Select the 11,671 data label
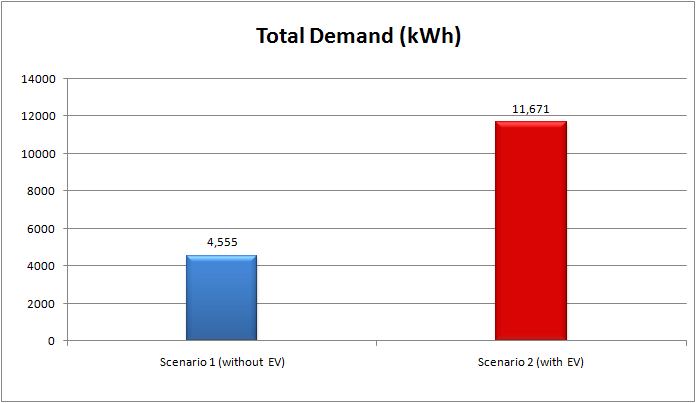 coord(531,108)
